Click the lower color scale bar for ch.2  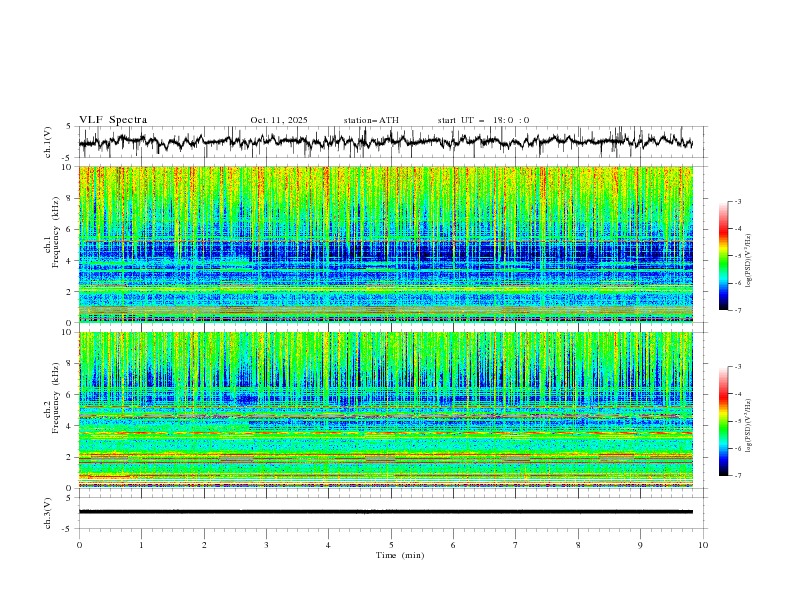pos(724,421)
